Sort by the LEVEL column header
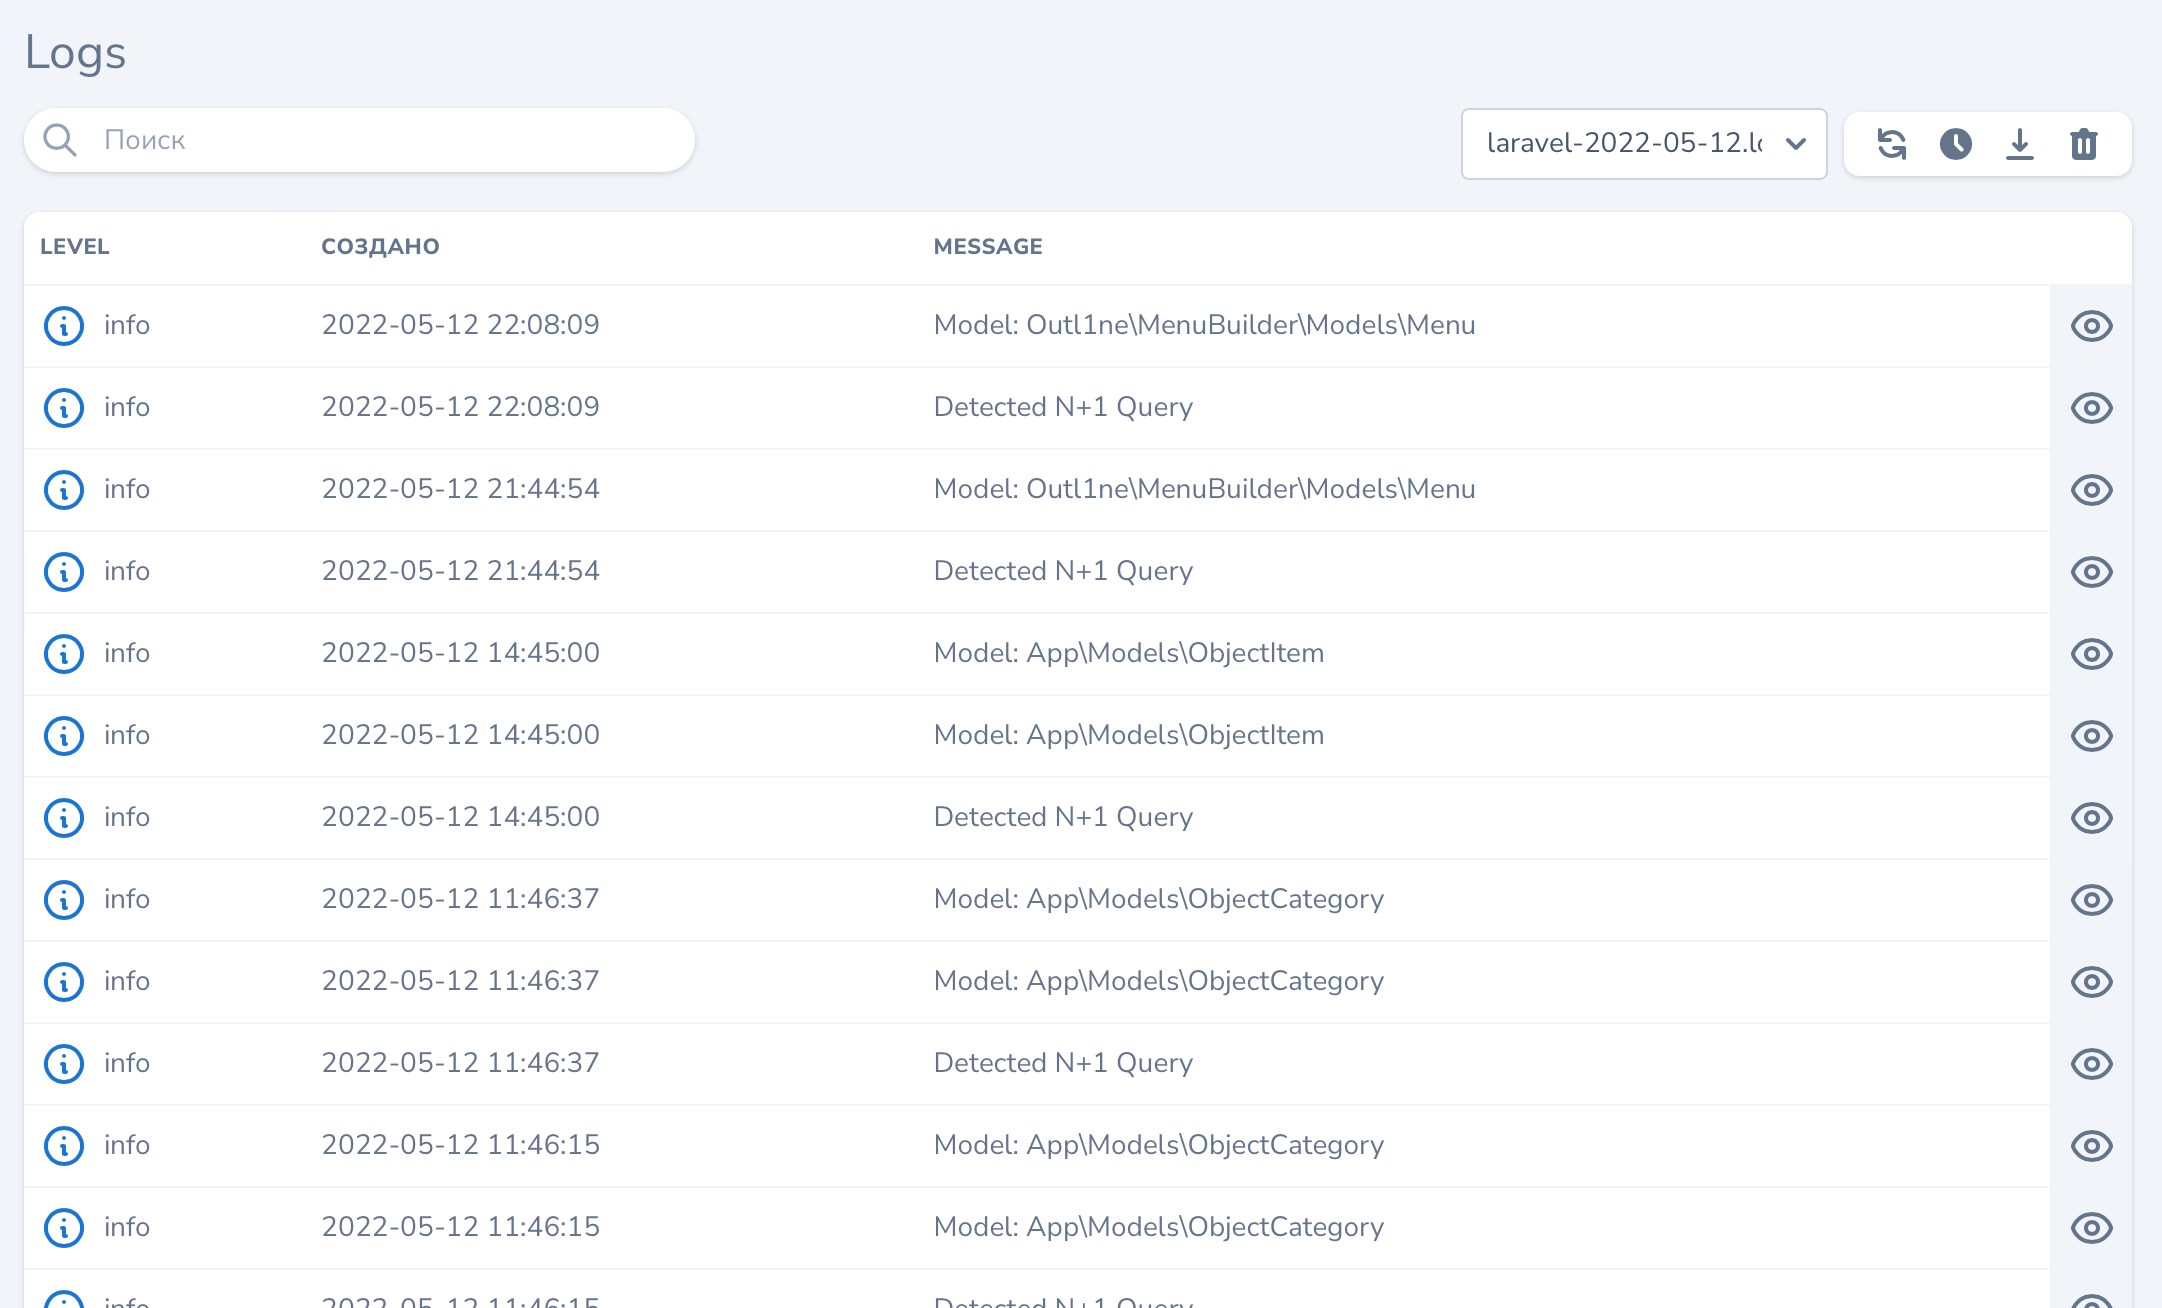 [75, 247]
